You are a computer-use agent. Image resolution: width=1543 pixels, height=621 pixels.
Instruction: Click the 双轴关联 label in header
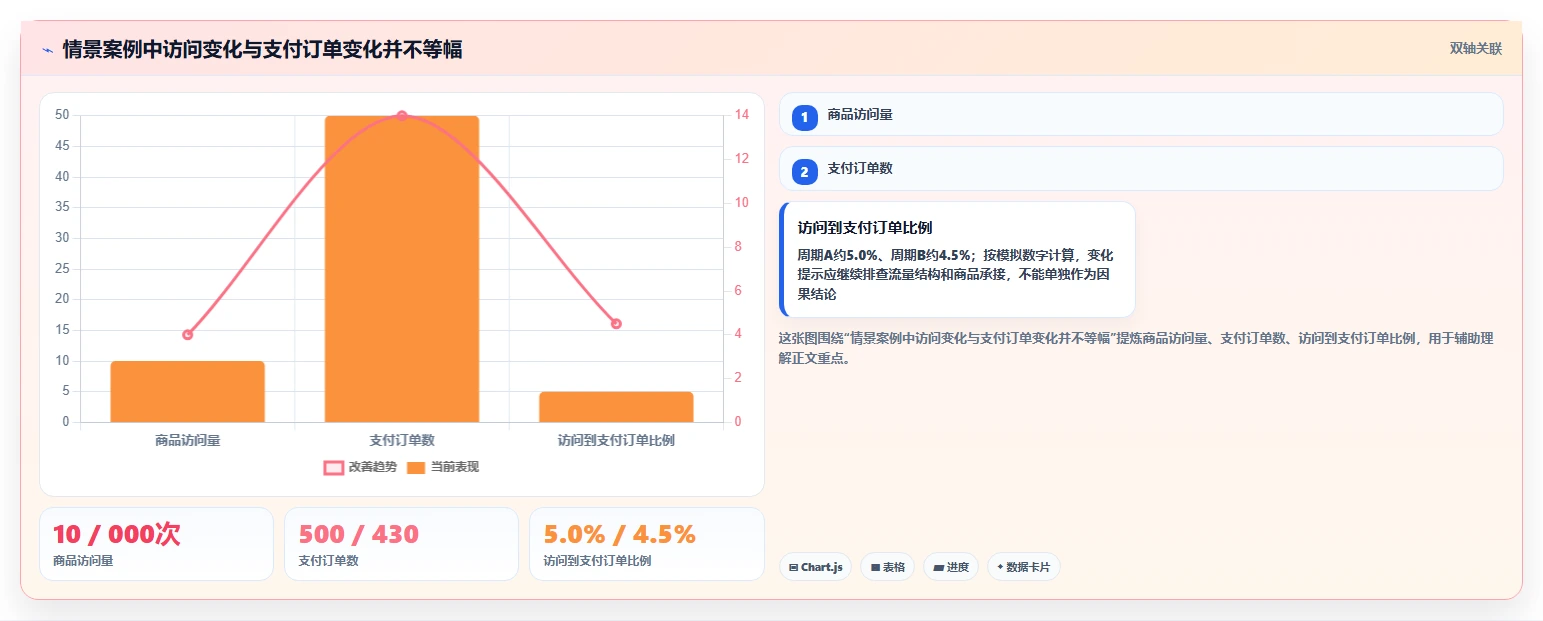tap(1475, 48)
